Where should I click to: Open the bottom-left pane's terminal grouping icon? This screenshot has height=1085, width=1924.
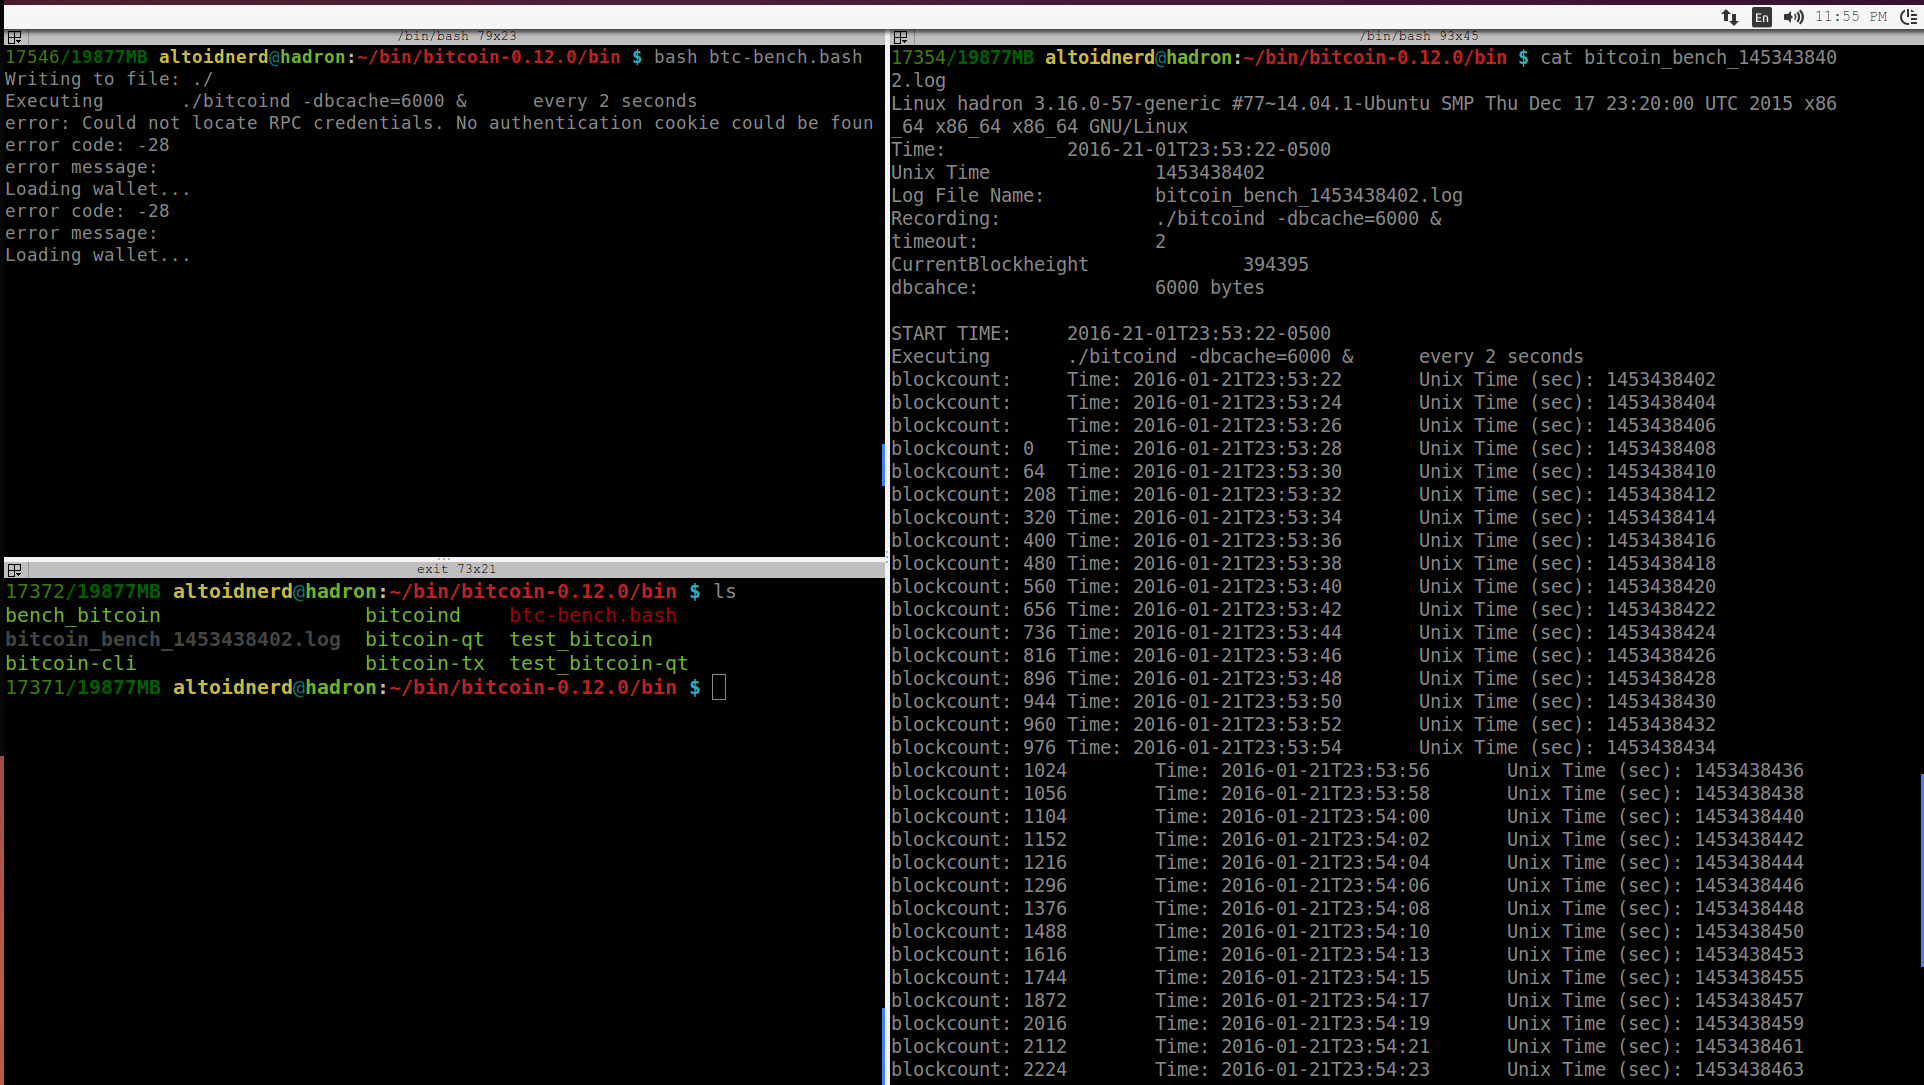point(14,570)
